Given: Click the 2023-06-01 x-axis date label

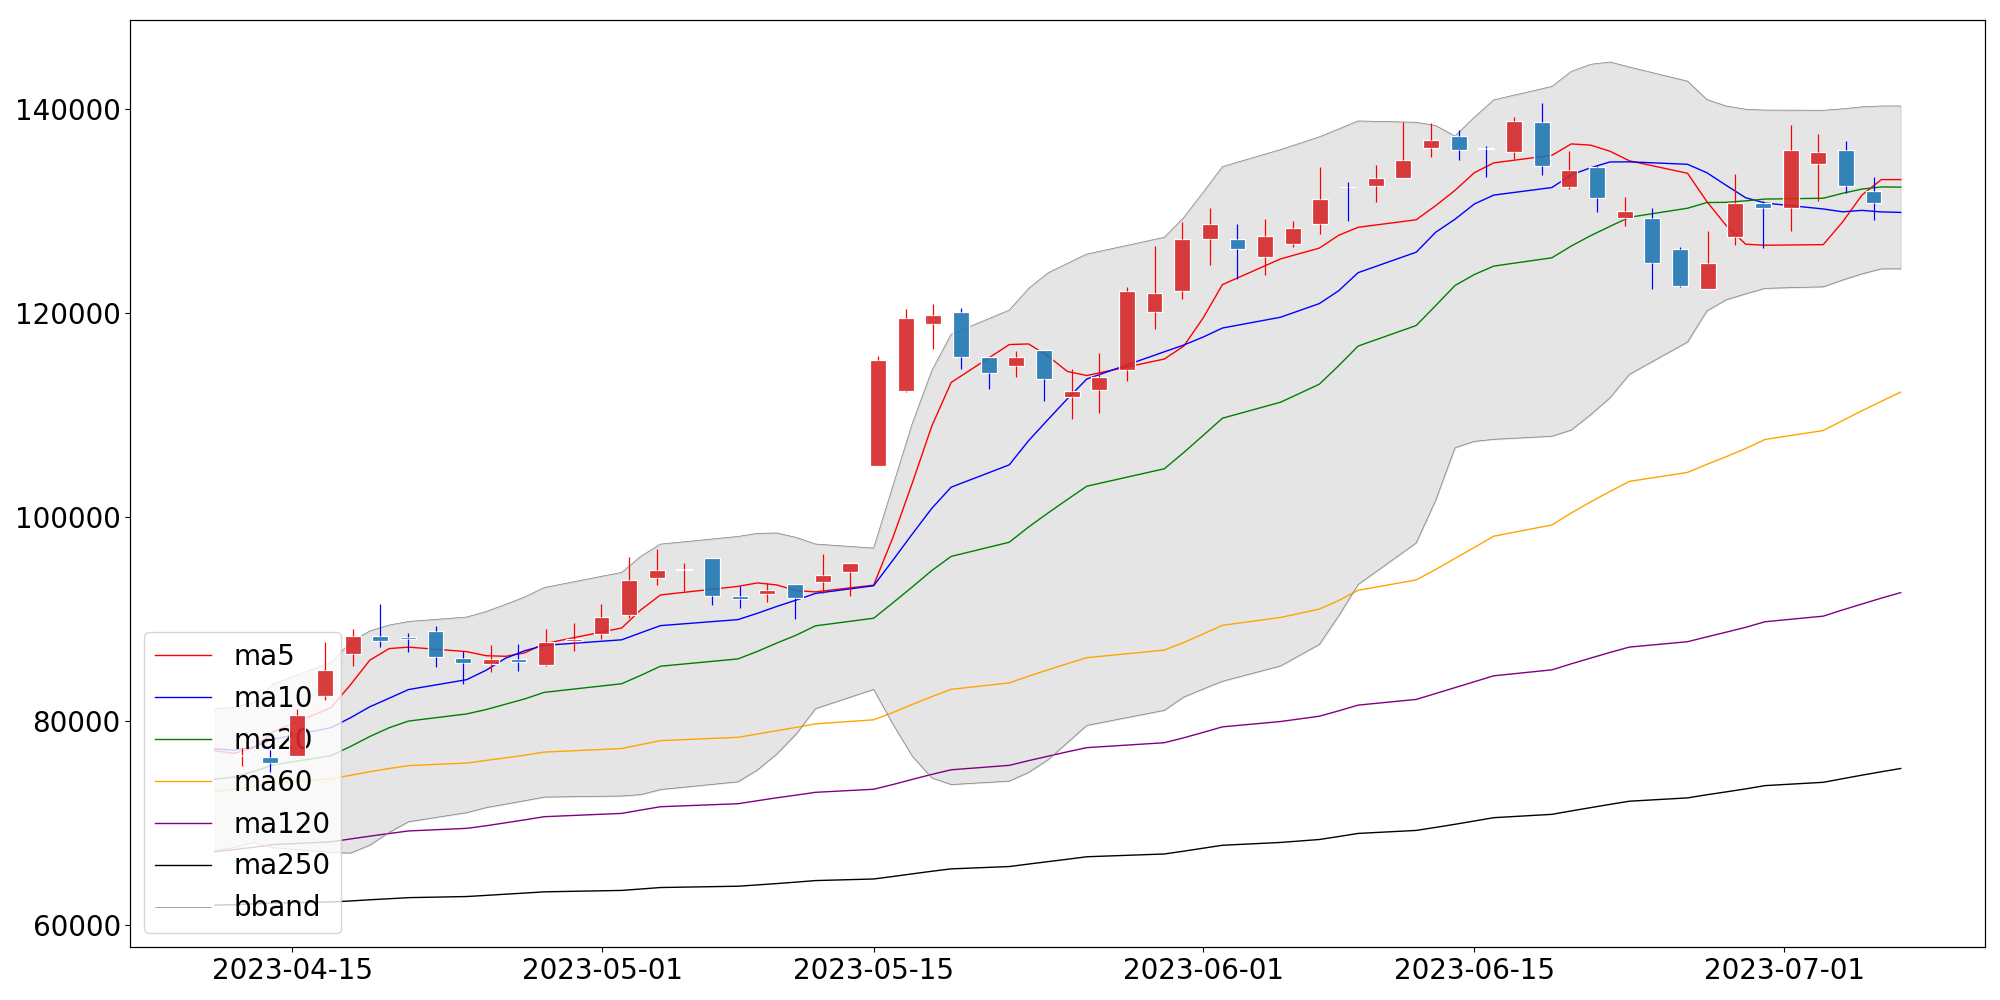Looking at the screenshot, I should tap(1203, 970).
